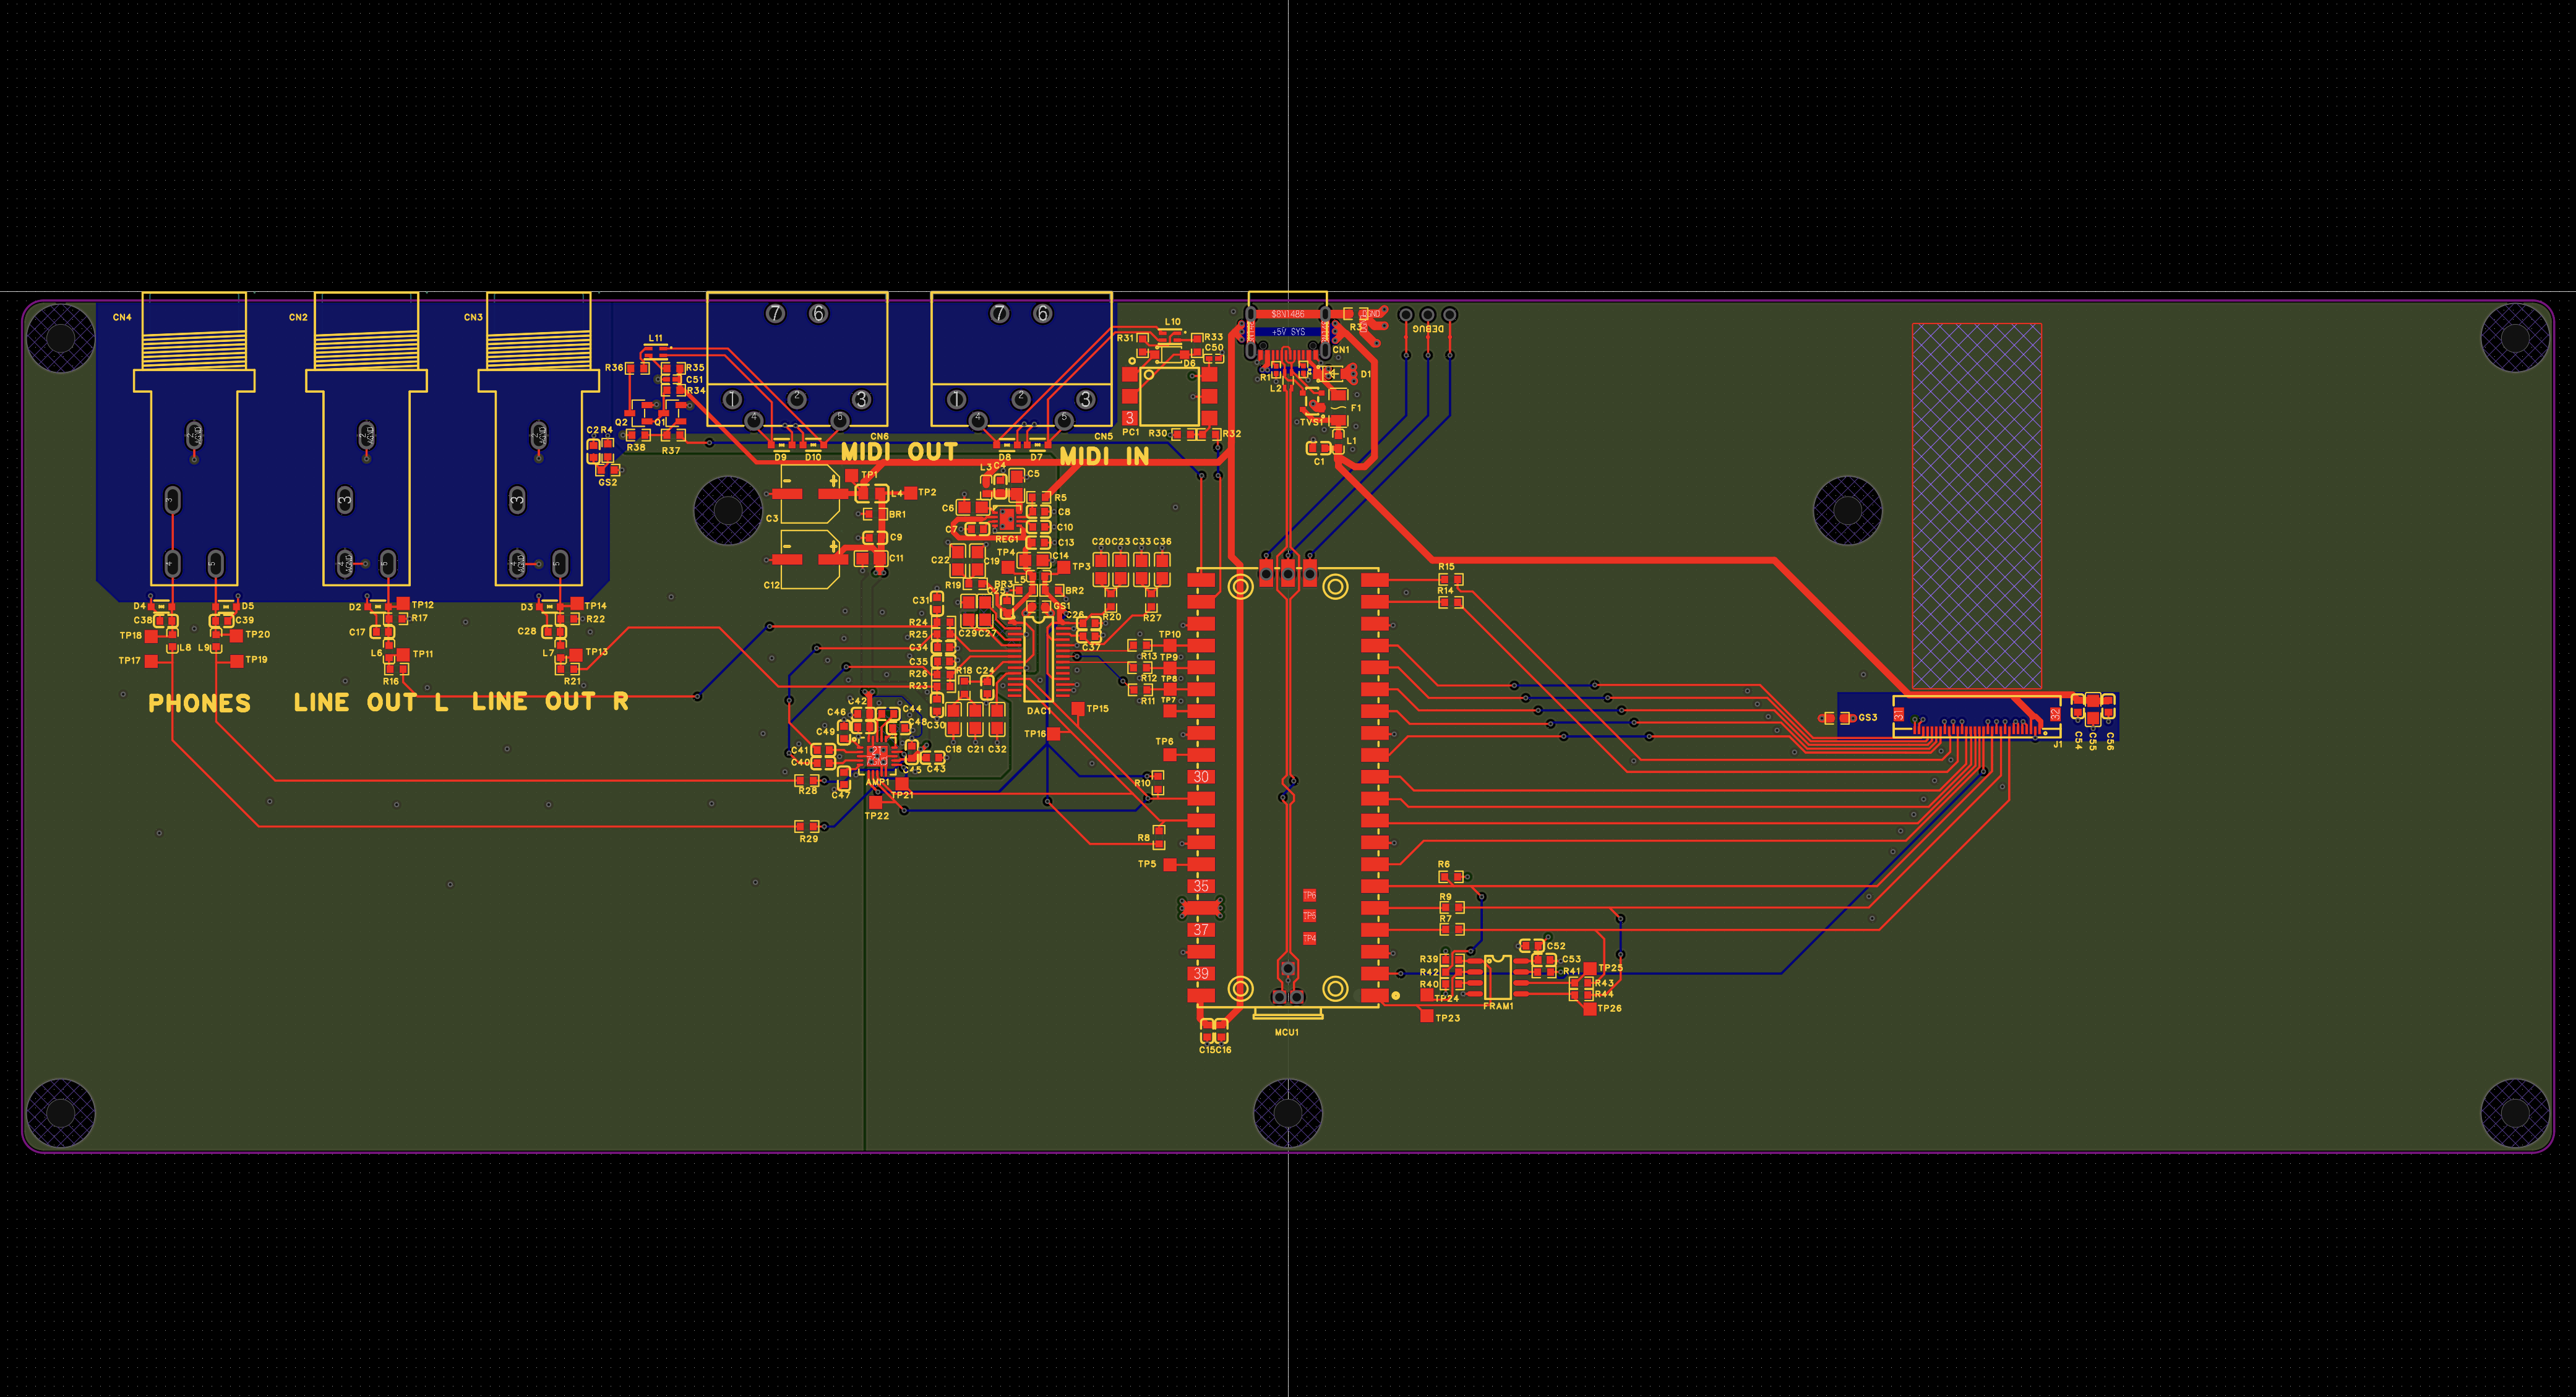Click the MIDI IN silkscreen text
Viewport: 2576px width, 1397px height.
[1104, 456]
